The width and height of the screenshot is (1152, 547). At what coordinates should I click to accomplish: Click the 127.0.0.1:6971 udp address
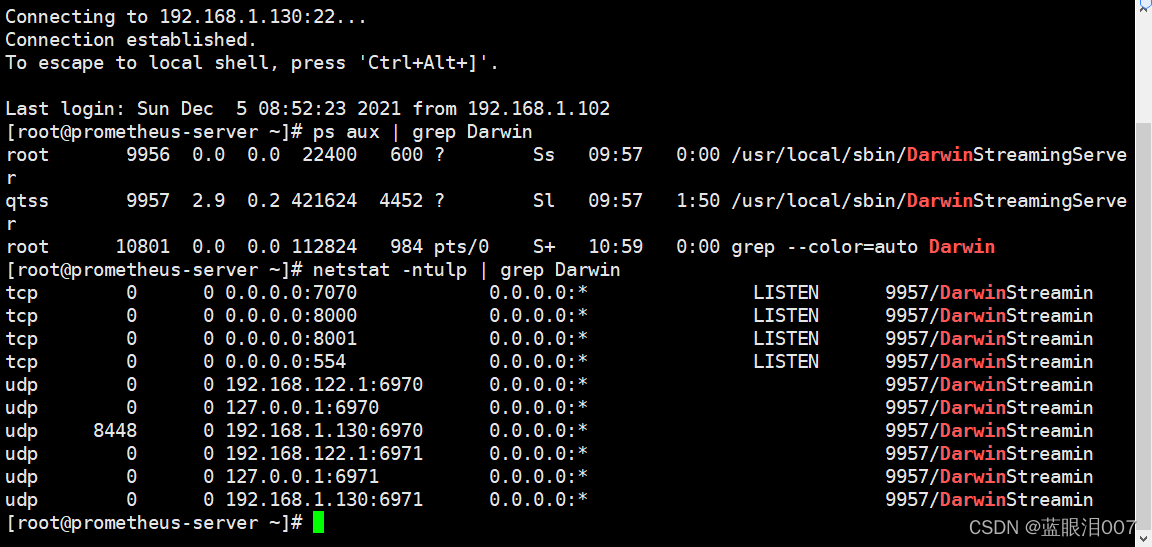[x=302, y=477]
